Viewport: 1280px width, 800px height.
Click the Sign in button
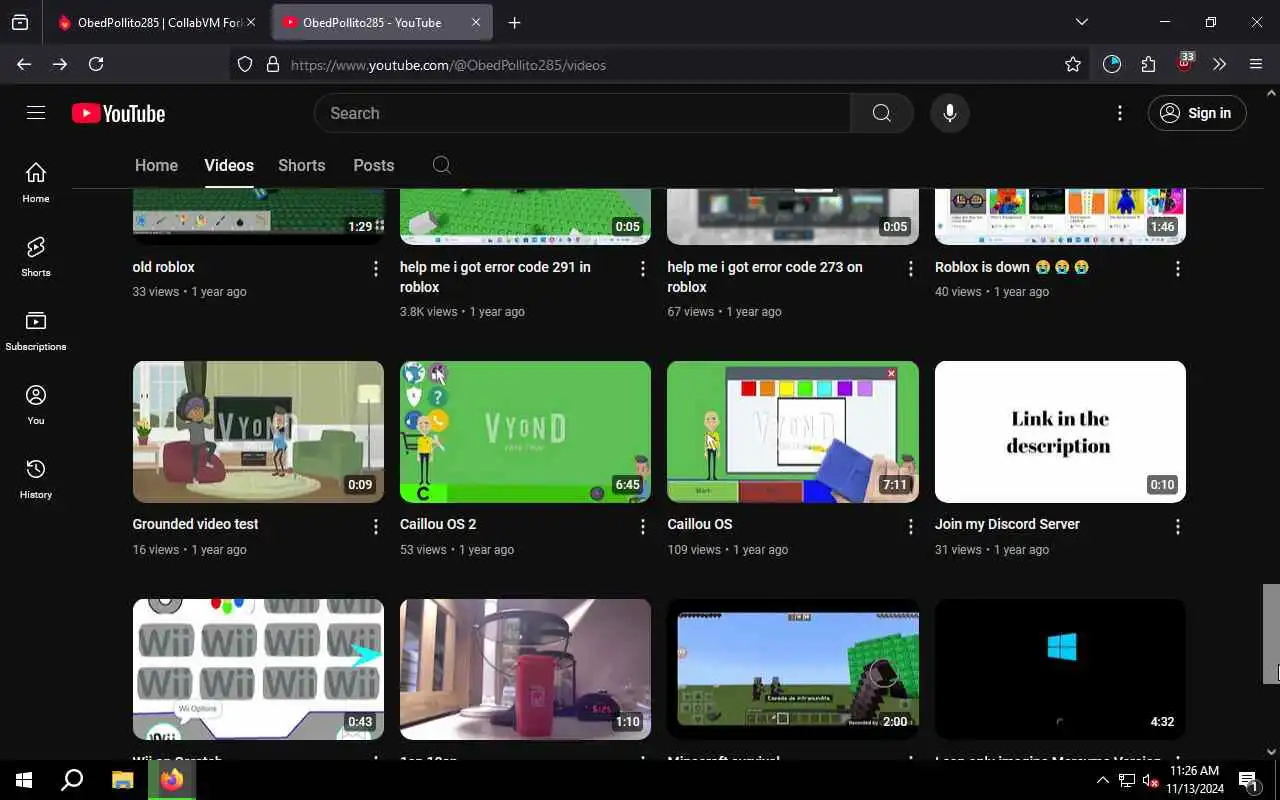[1197, 113]
